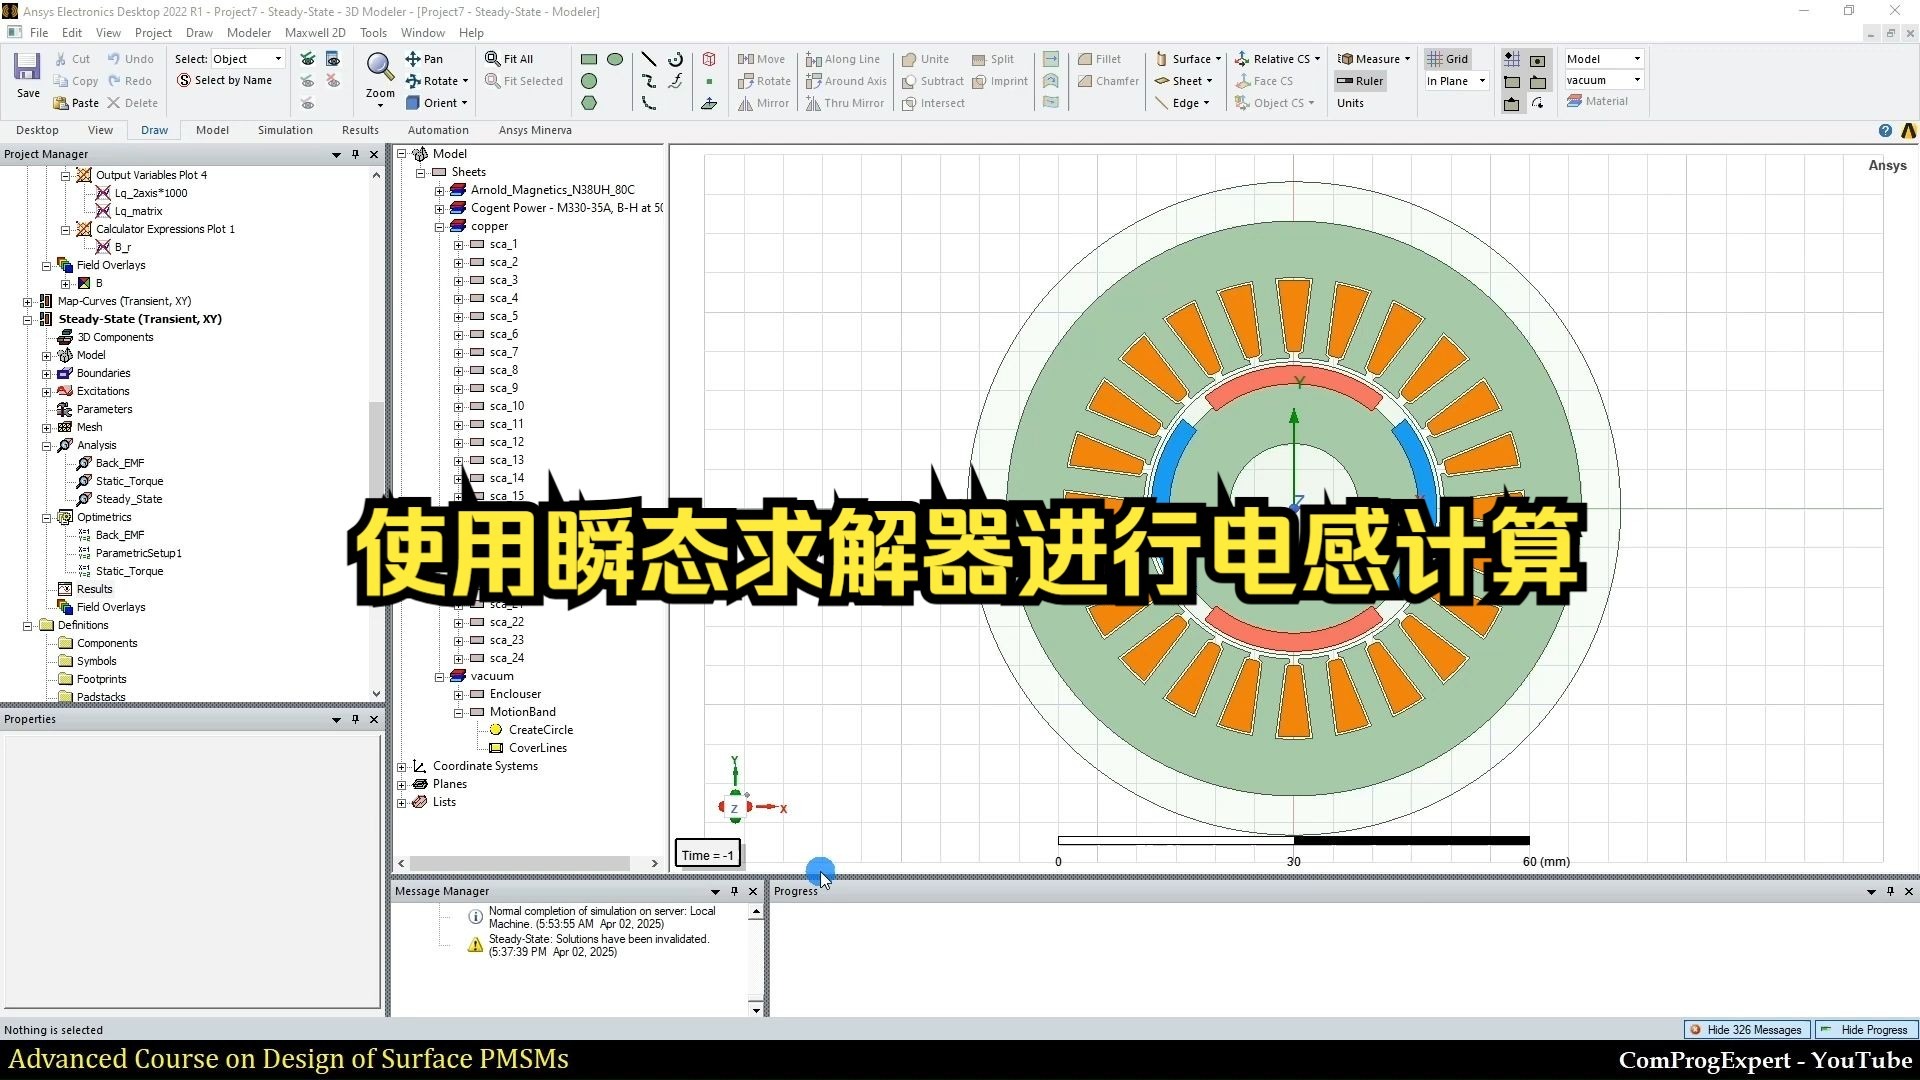The image size is (1920, 1080).
Task: Click Hide 326 Messages button
Action: pos(1746,1029)
